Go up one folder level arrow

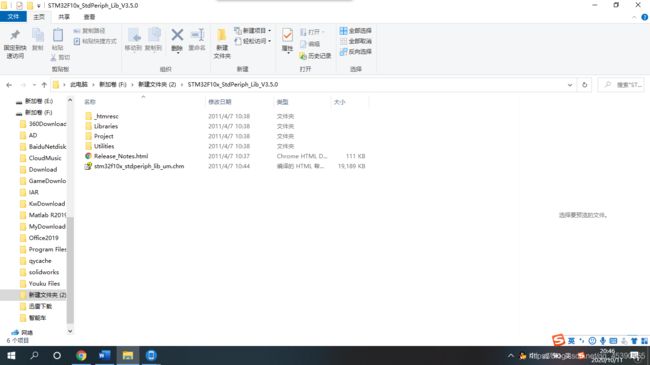44,85
